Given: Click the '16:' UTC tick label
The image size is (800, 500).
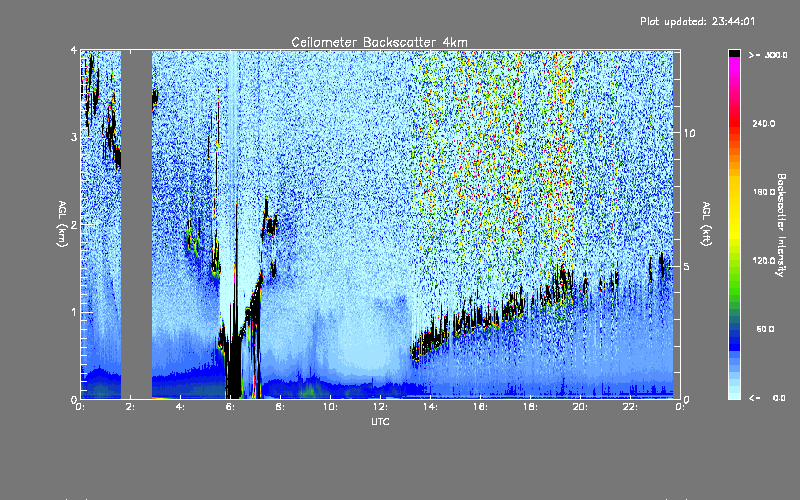Looking at the screenshot, I should click(481, 407).
